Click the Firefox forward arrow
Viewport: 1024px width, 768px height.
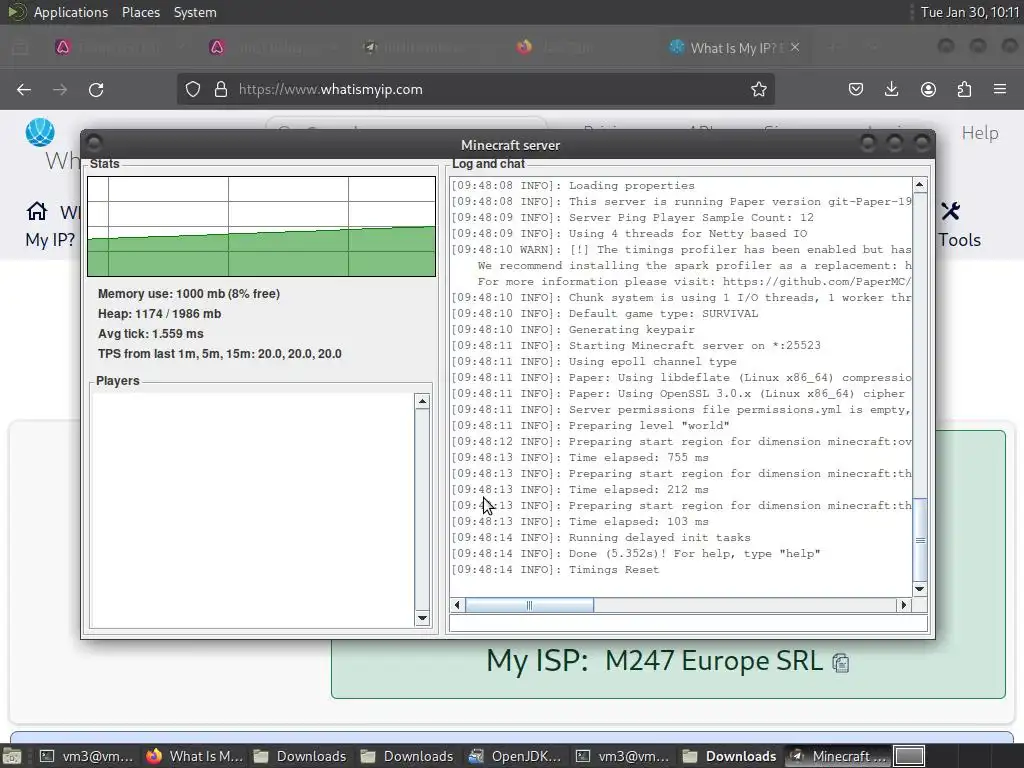coord(60,89)
